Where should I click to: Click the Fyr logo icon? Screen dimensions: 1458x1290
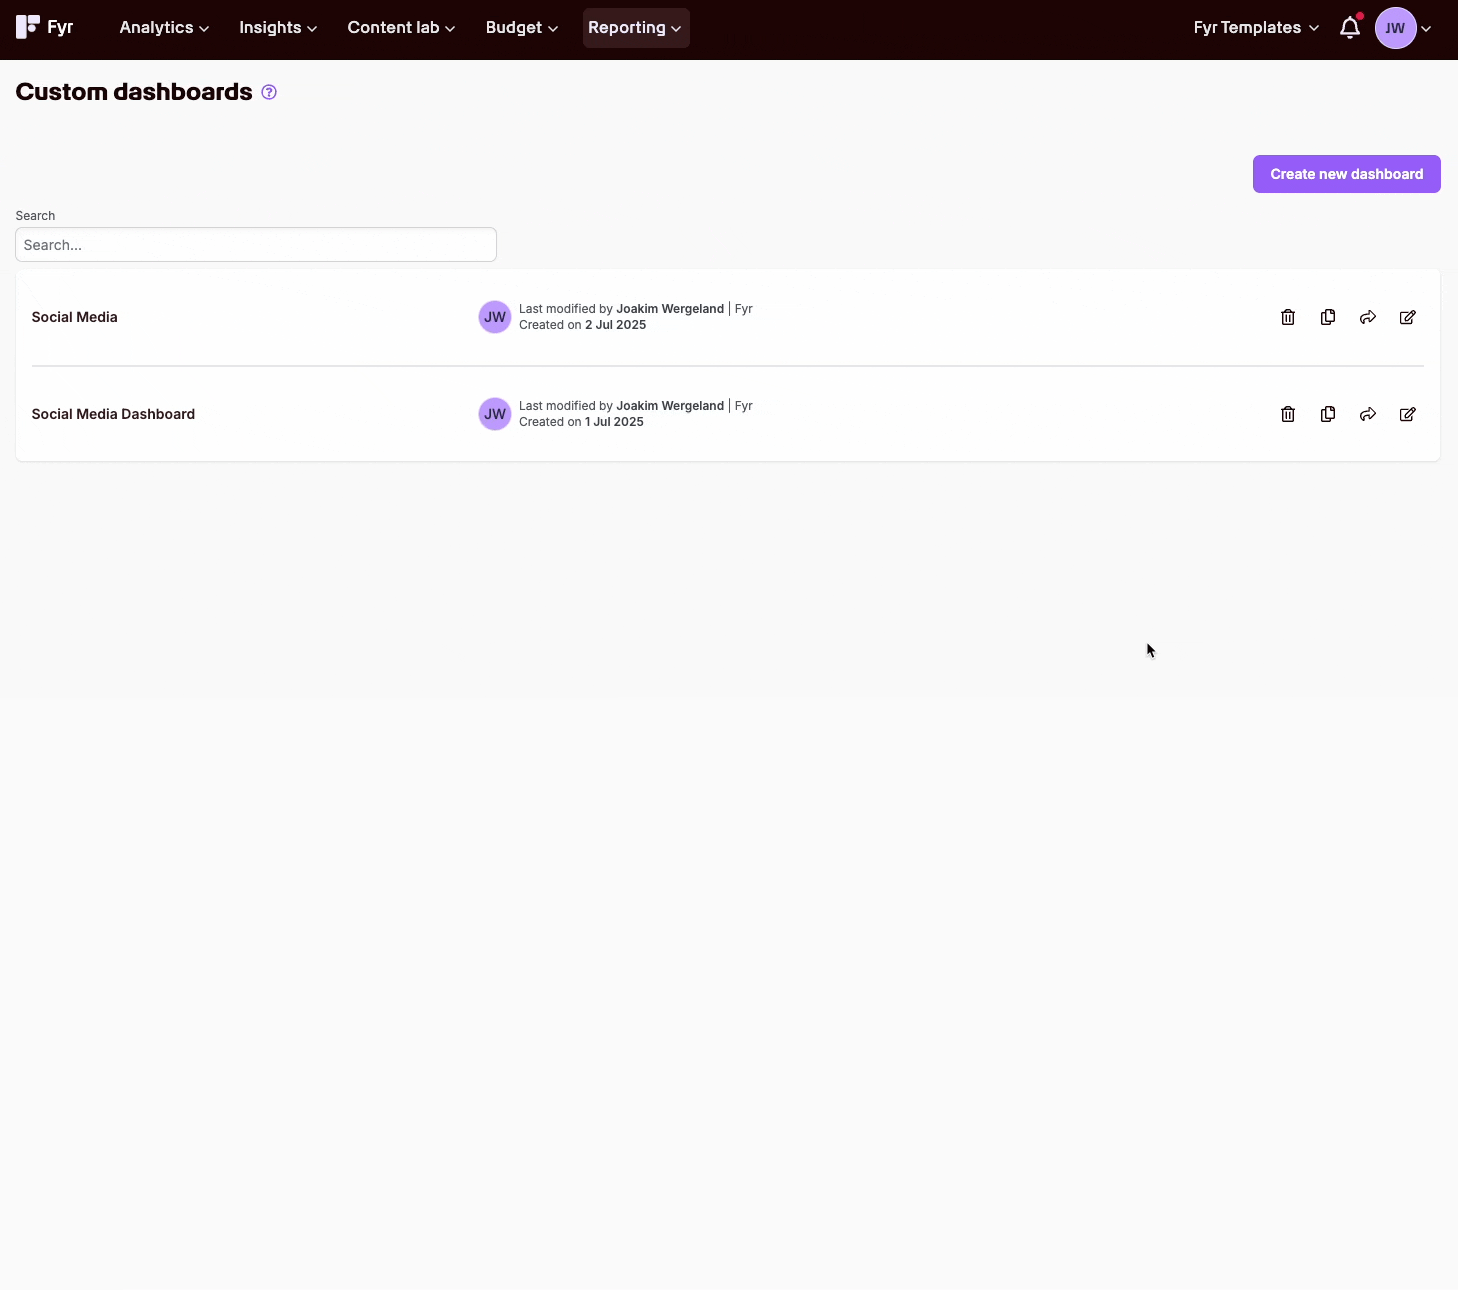pos(28,27)
